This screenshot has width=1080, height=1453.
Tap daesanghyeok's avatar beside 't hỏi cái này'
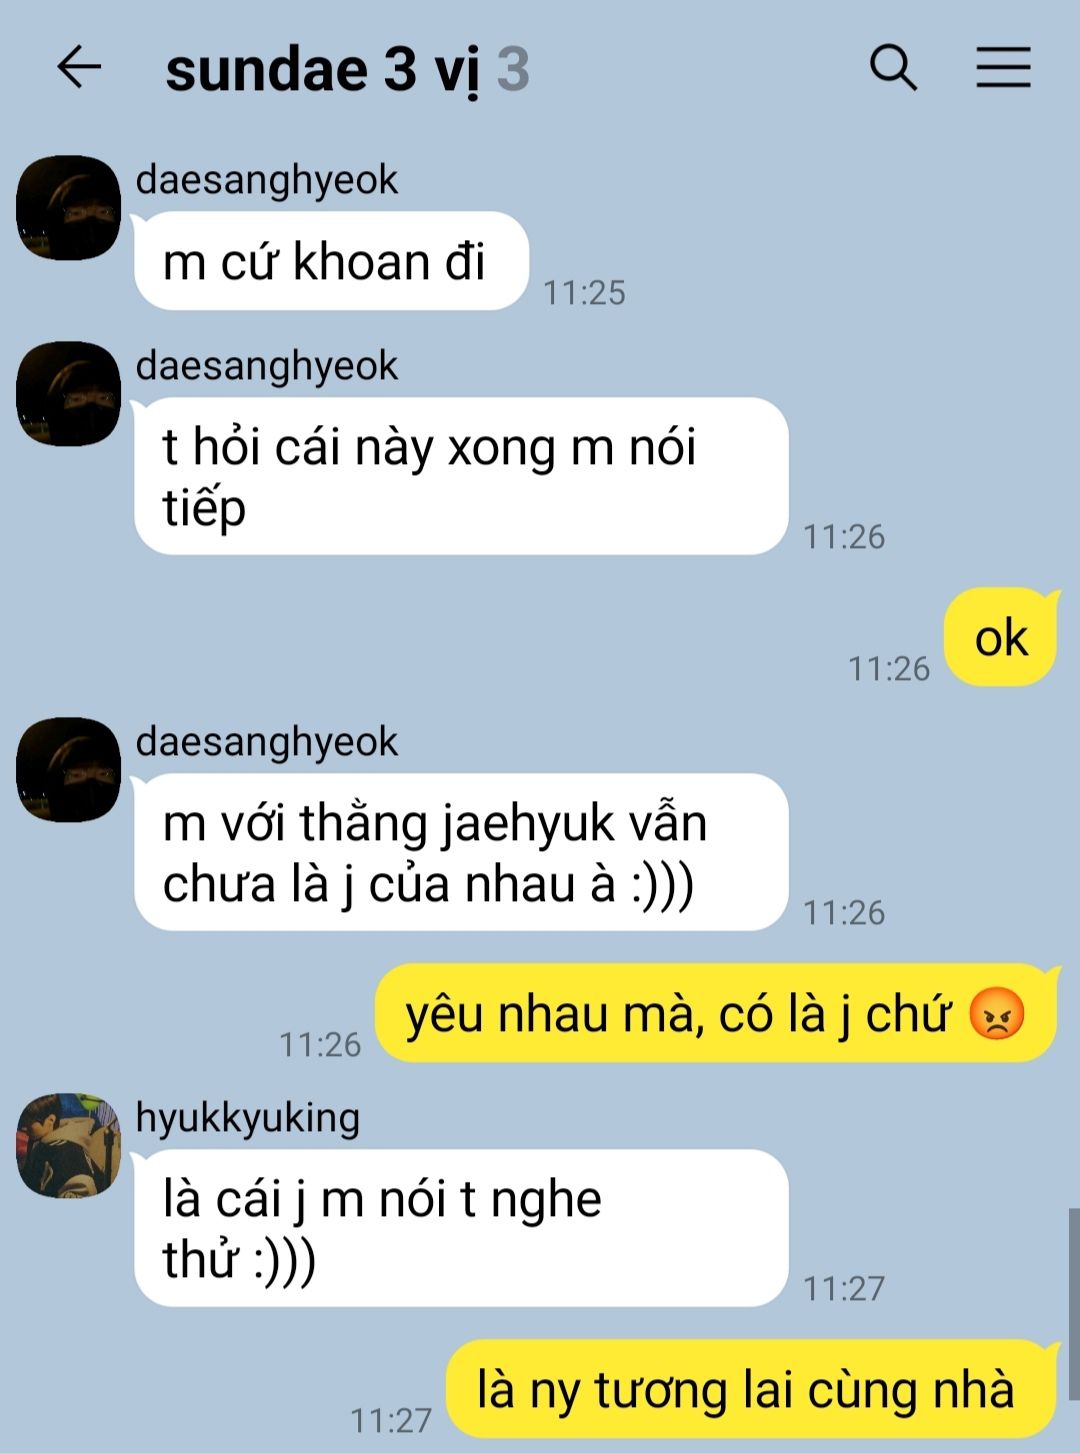pyautogui.click(x=68, y=394)
